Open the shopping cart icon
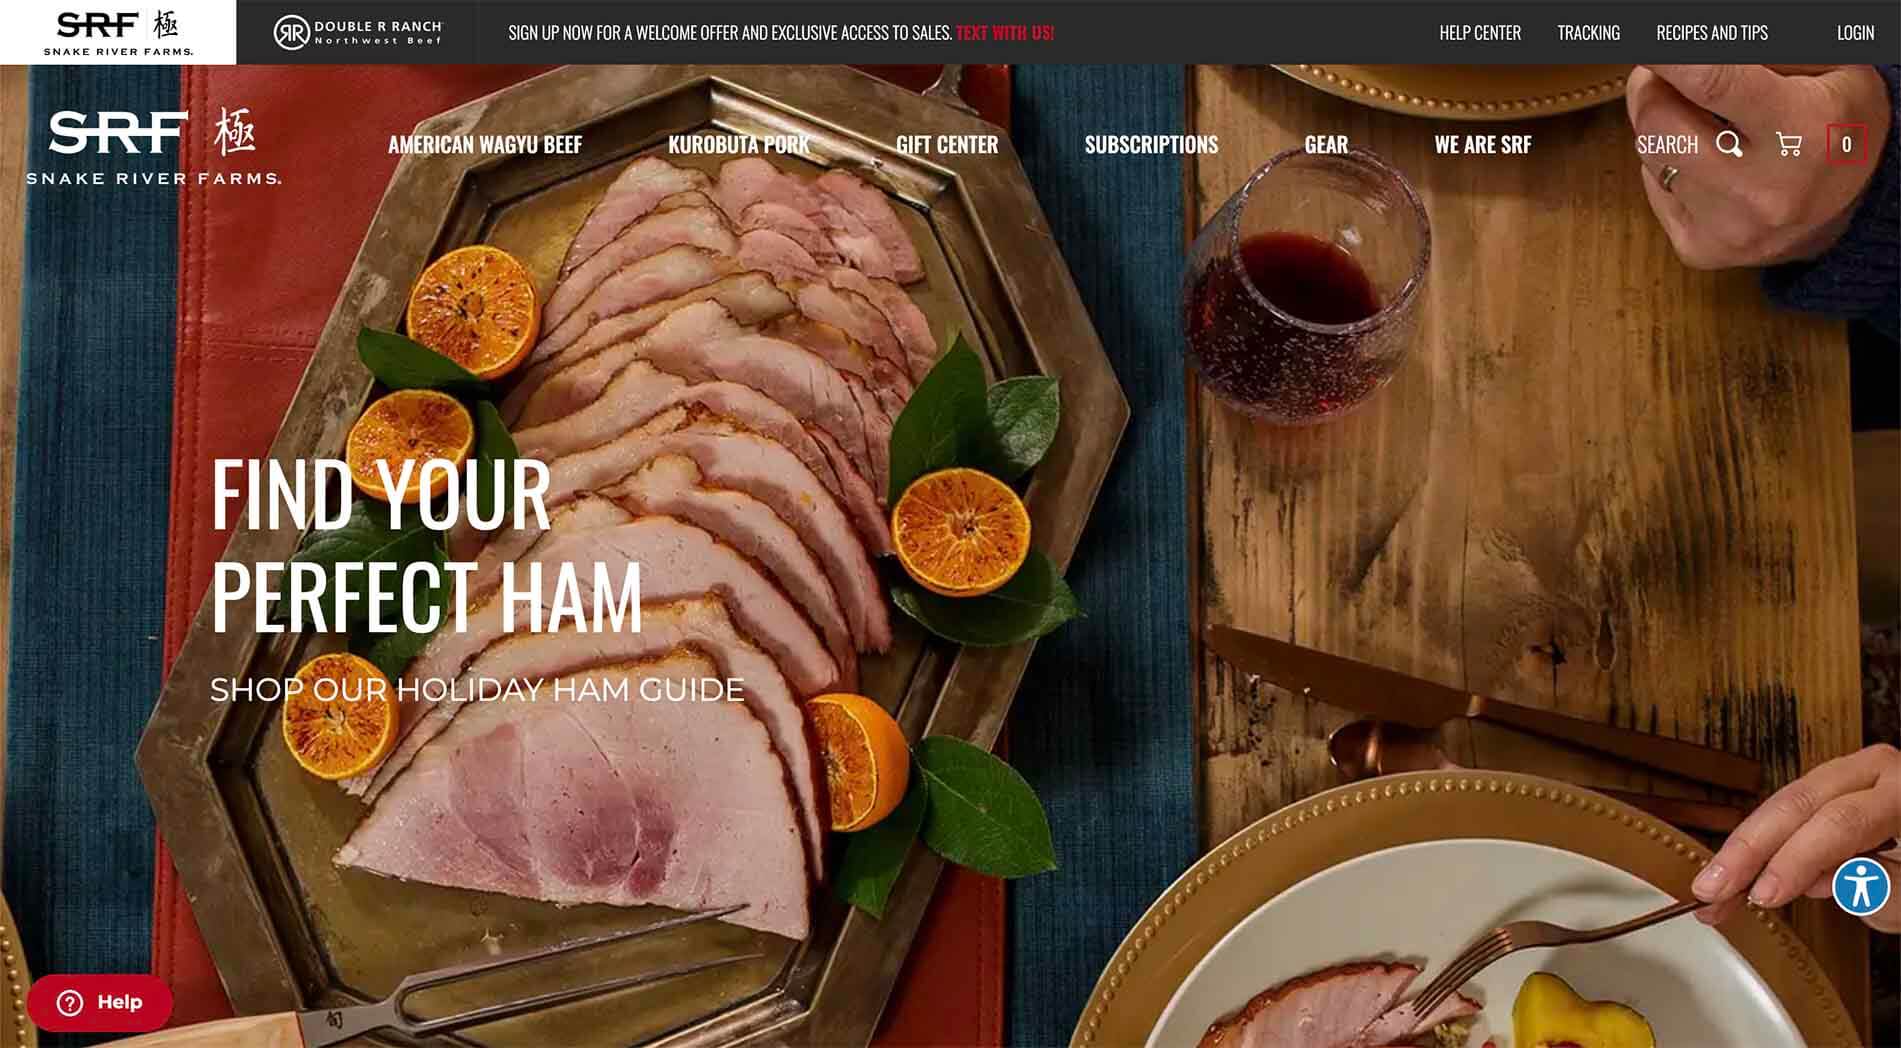 (1789, 145)
